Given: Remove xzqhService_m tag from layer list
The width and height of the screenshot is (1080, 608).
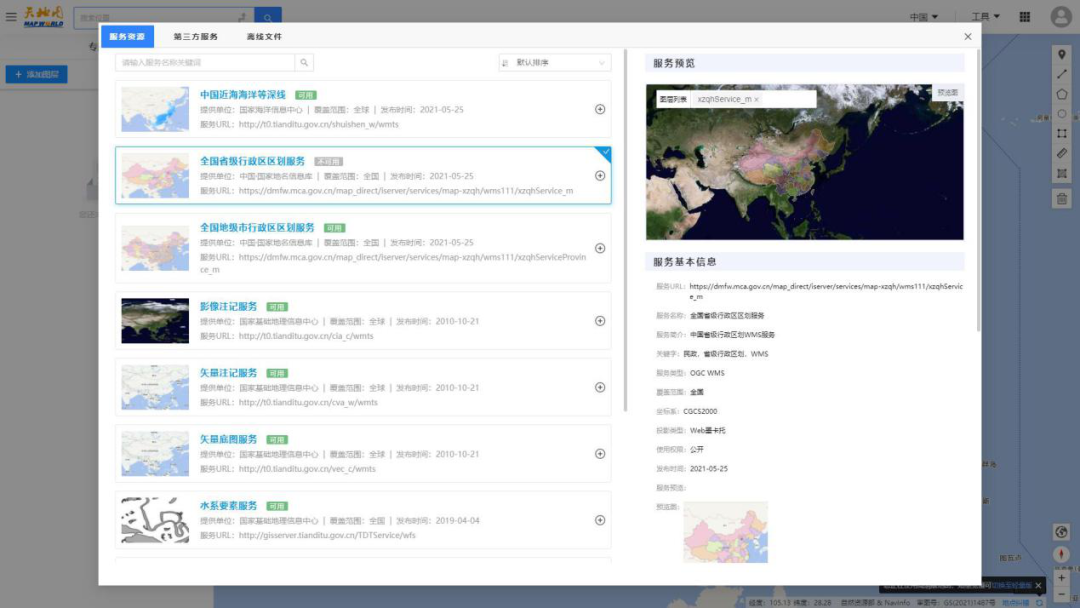Looking at the screenshot, I should (x=756, y=100).
